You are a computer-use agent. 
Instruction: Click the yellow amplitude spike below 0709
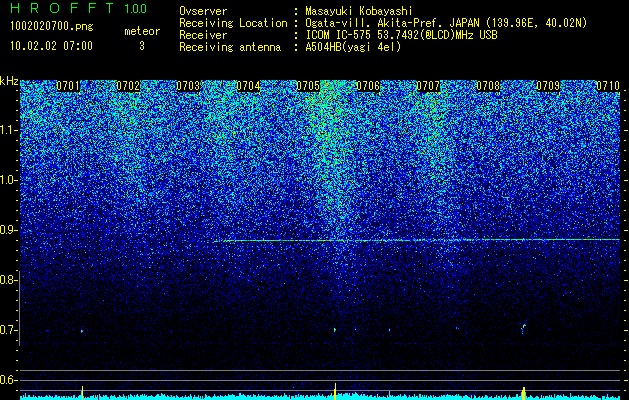(x=523, y=393)
